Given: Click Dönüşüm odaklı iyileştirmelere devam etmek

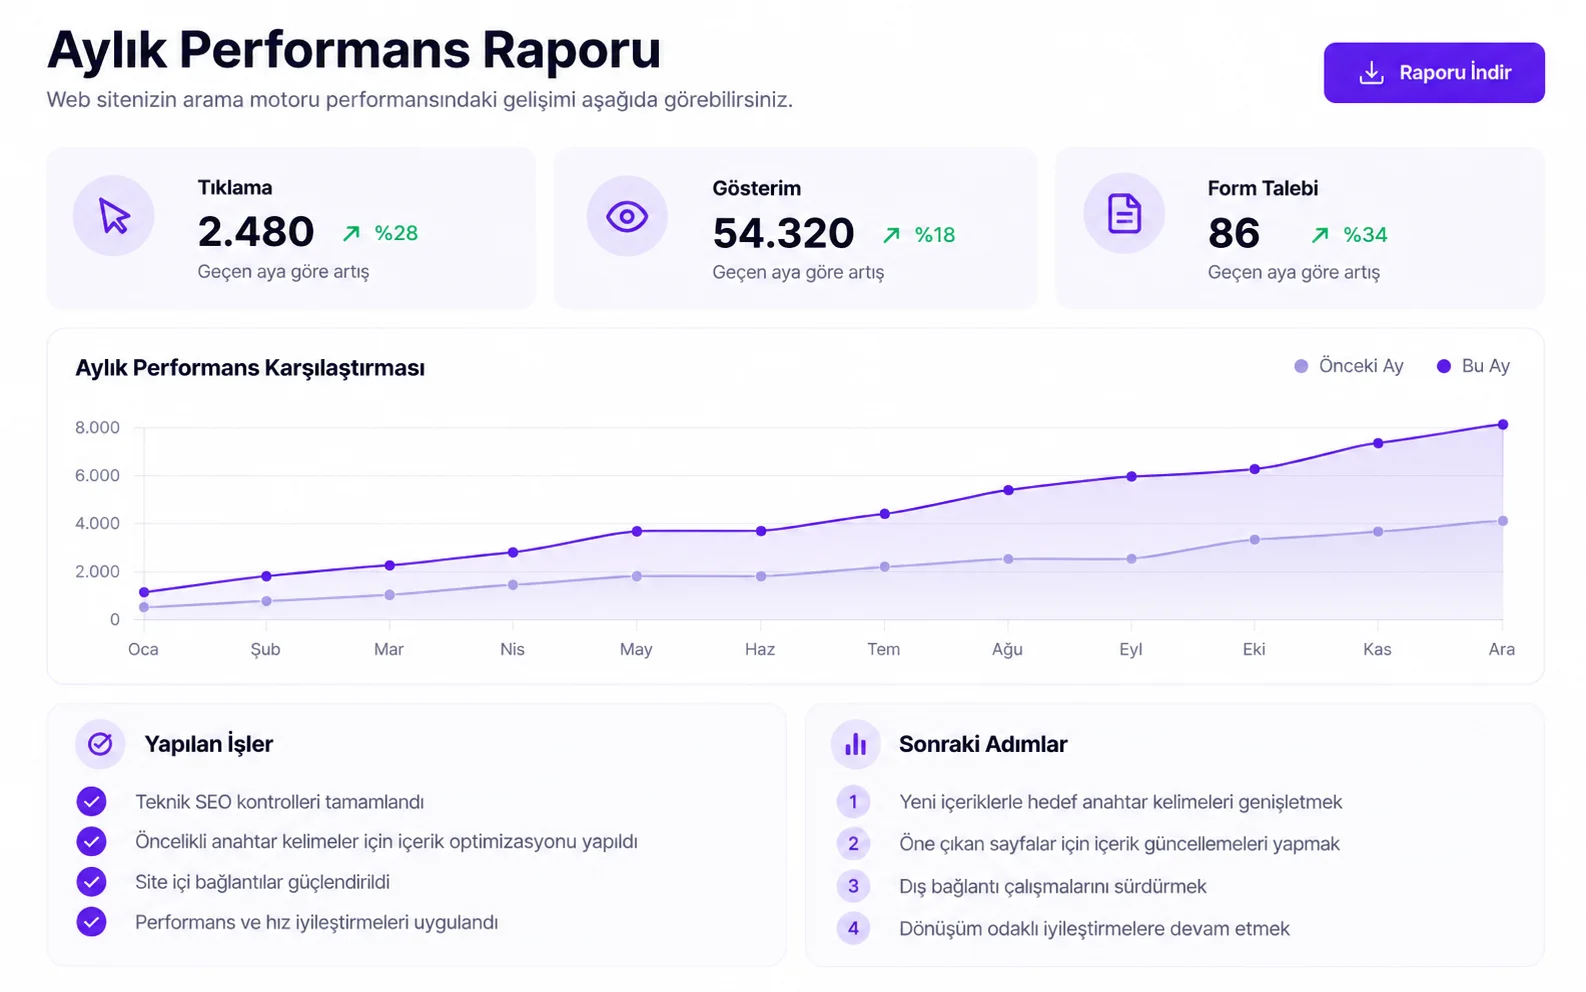Looking at the screenshot, I should pyautogui.click(x=1094, y=929).
